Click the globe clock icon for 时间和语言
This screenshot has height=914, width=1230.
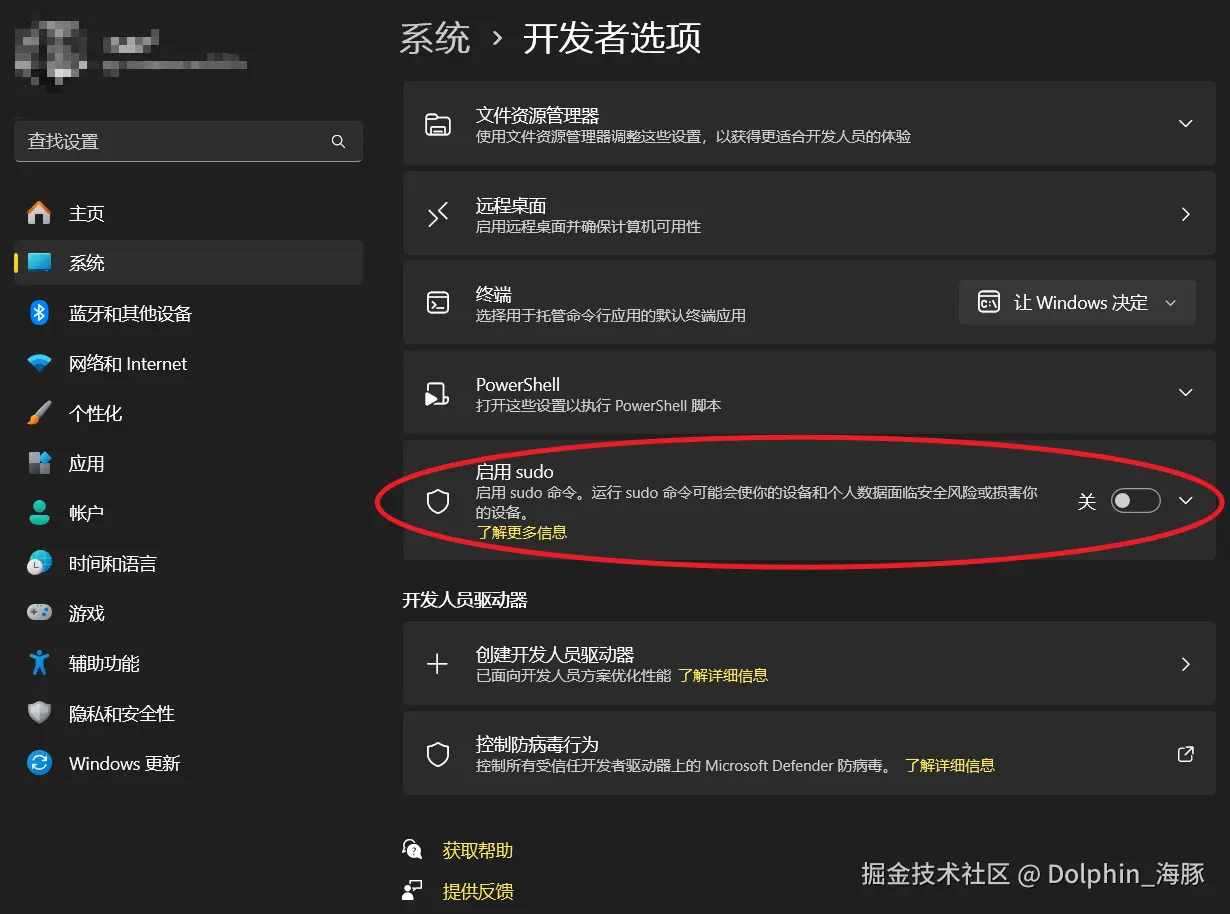[39, 563]
